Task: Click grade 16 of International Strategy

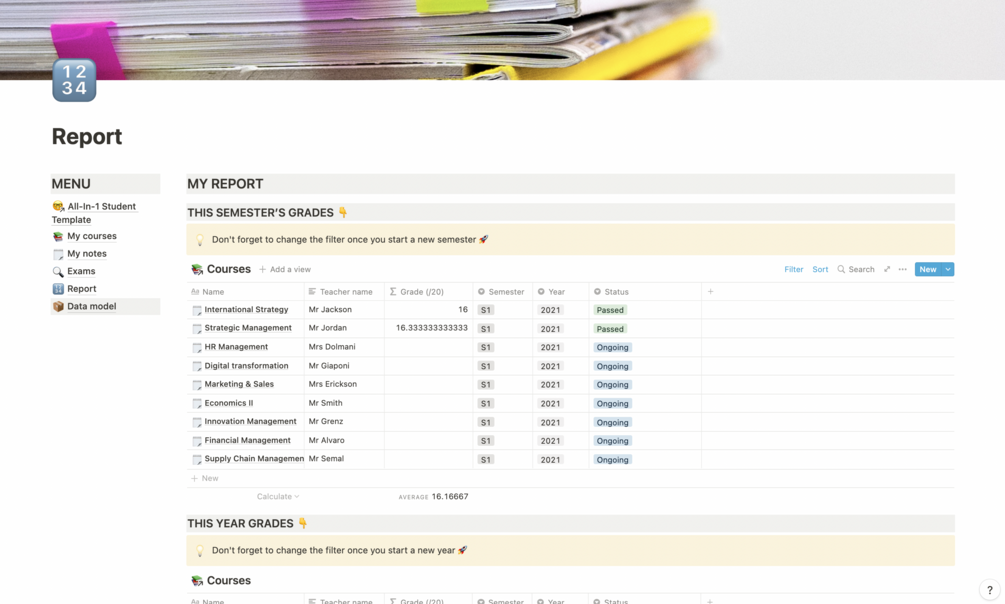Action: coord(428,310)
